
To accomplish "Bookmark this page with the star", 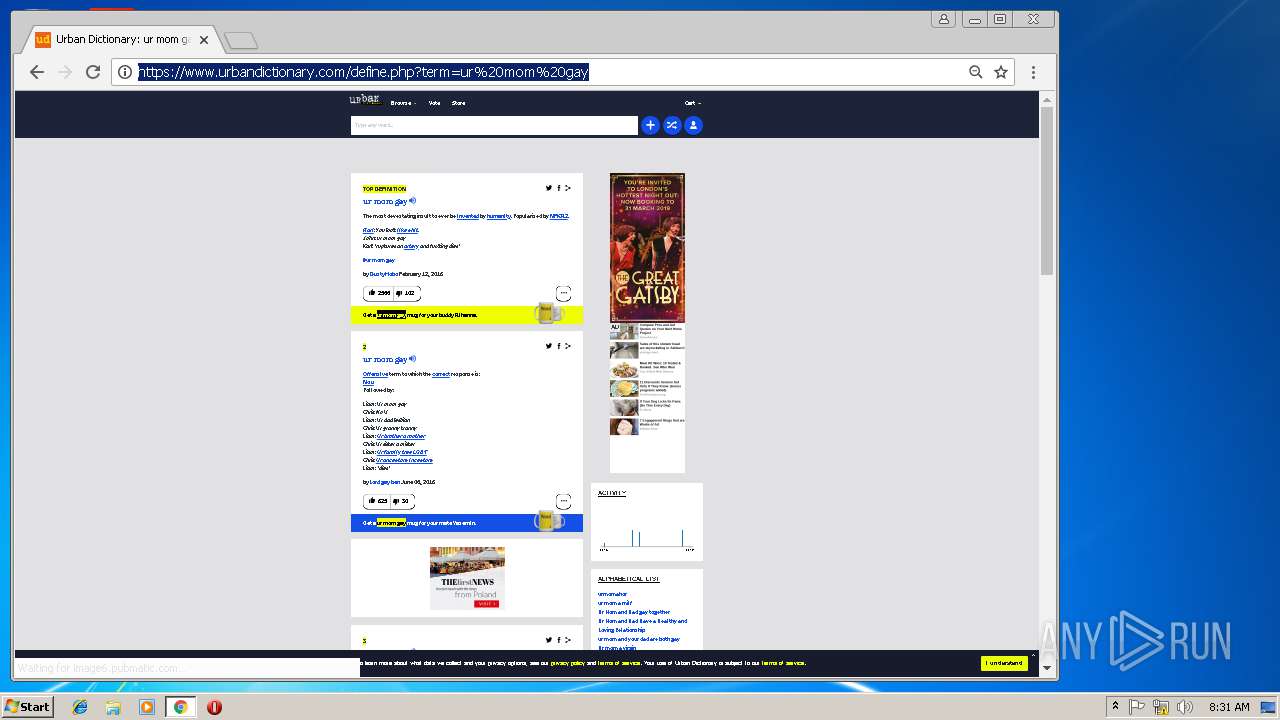I will 1001,72.
